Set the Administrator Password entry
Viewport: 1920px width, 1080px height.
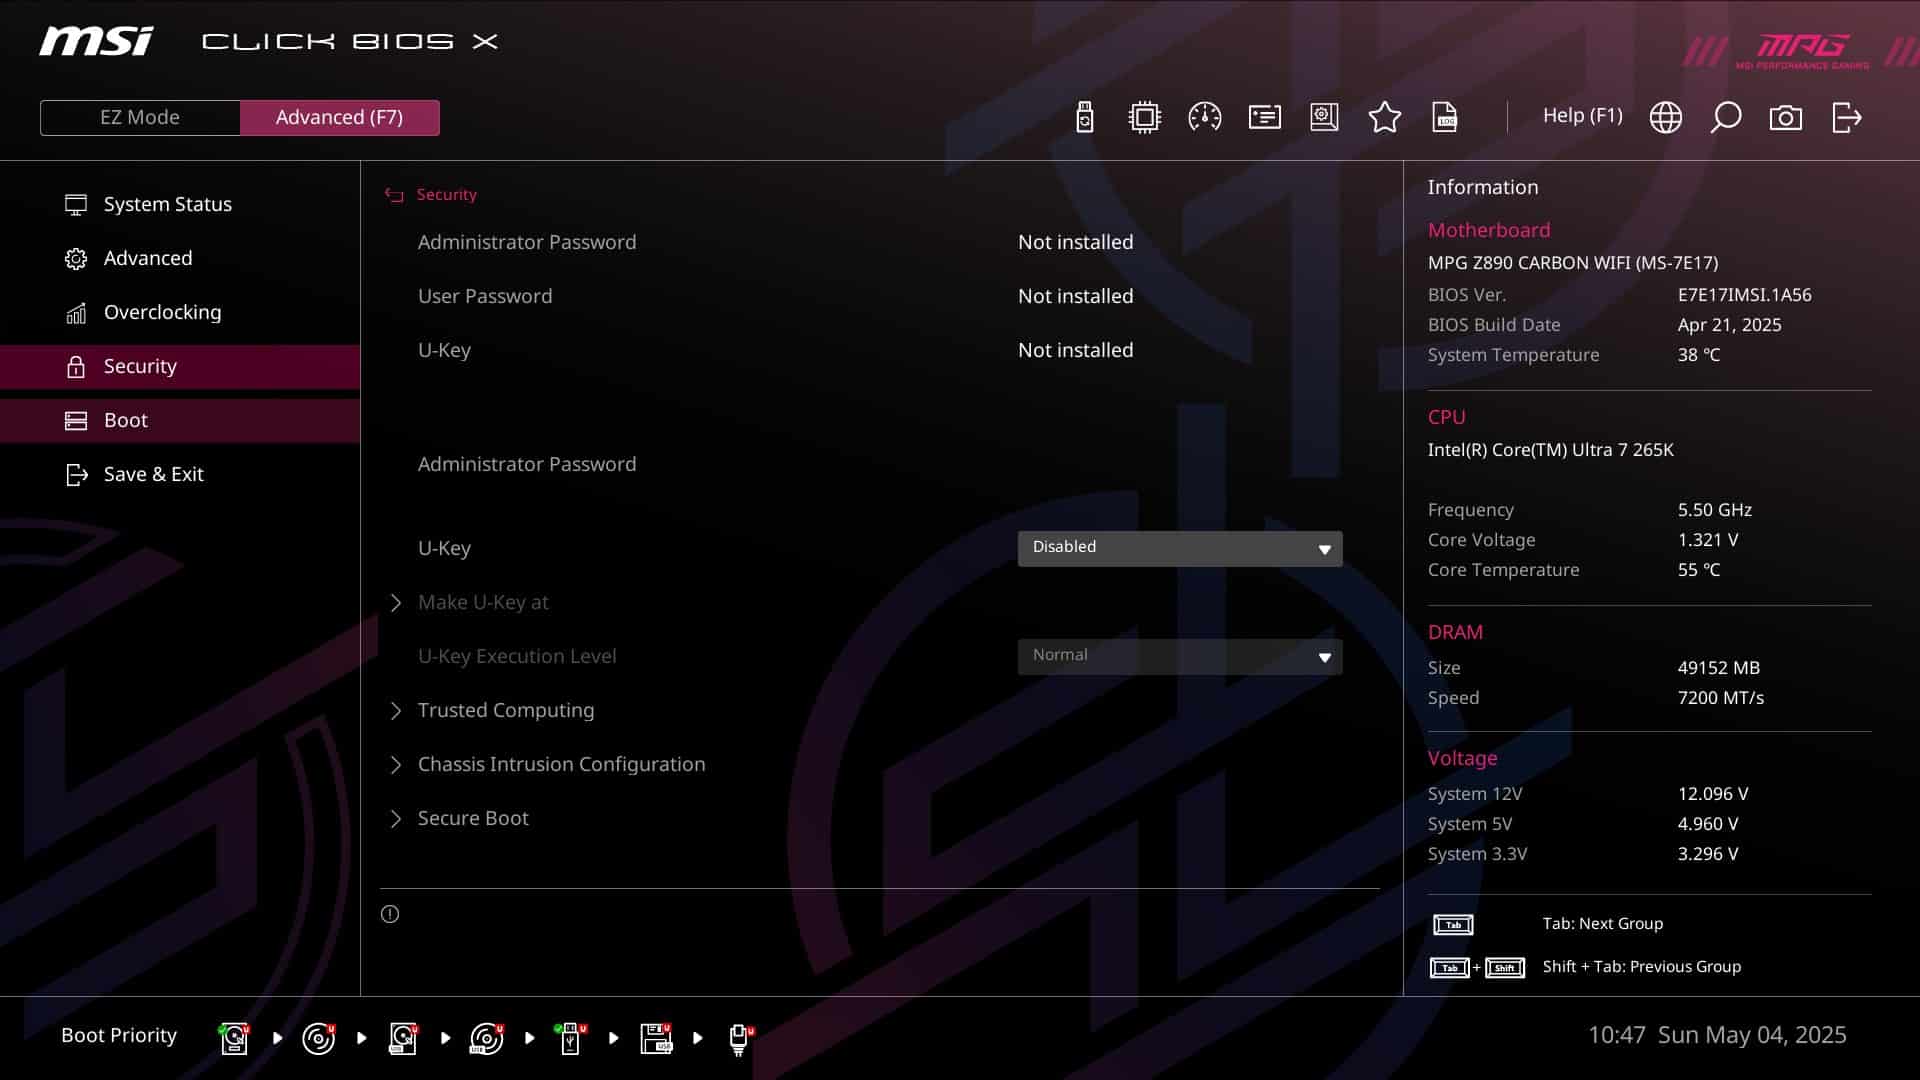coord(527,464)
